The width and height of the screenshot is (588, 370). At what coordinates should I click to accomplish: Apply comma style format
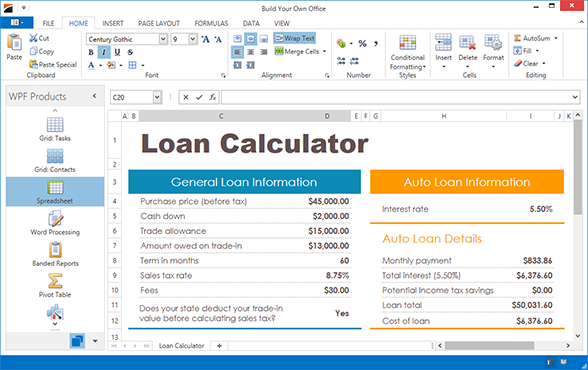(376, 43)
